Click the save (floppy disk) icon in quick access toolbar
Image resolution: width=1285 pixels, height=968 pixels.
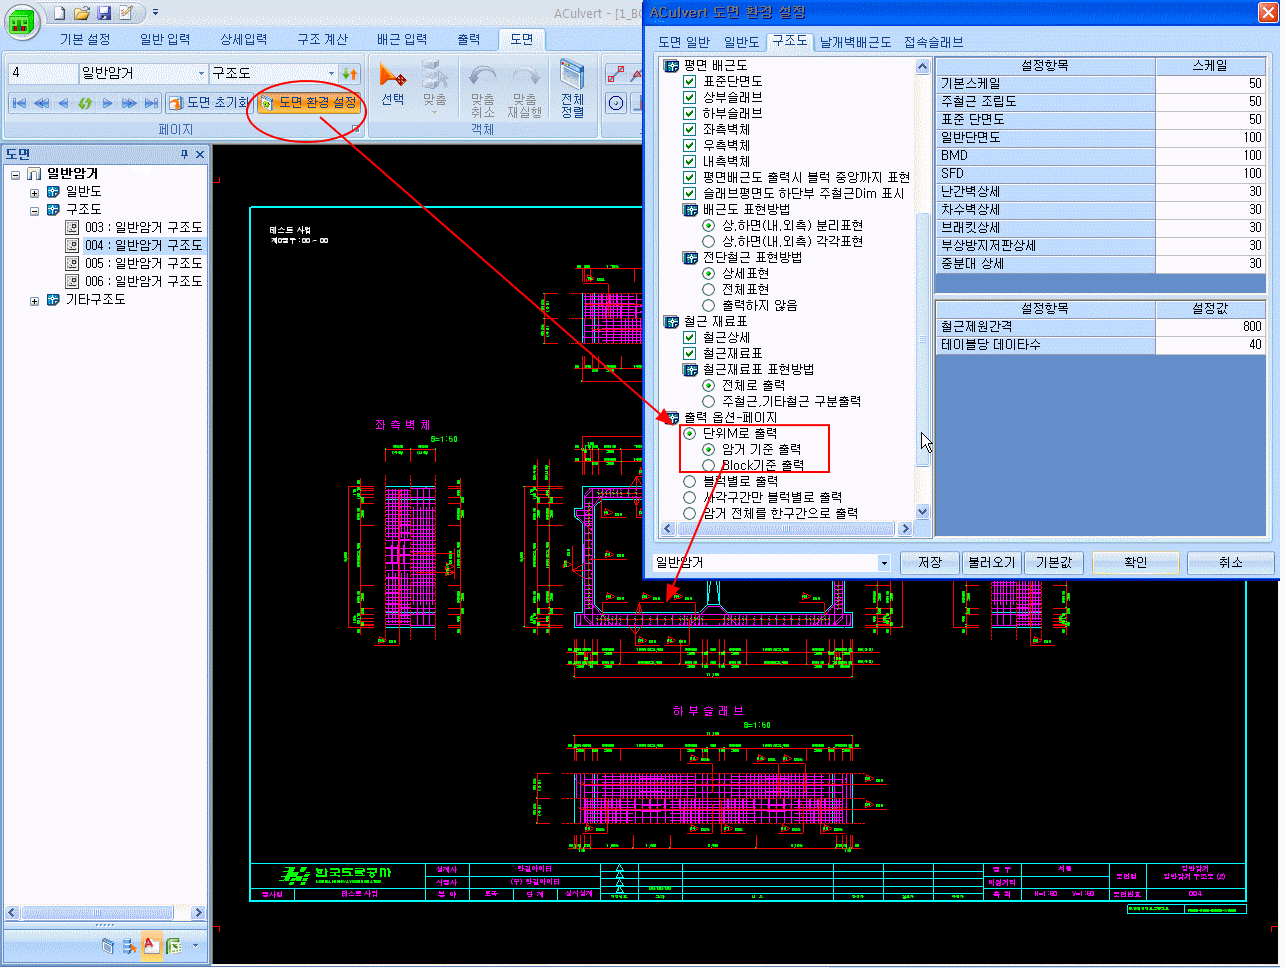tap(103, 13)
